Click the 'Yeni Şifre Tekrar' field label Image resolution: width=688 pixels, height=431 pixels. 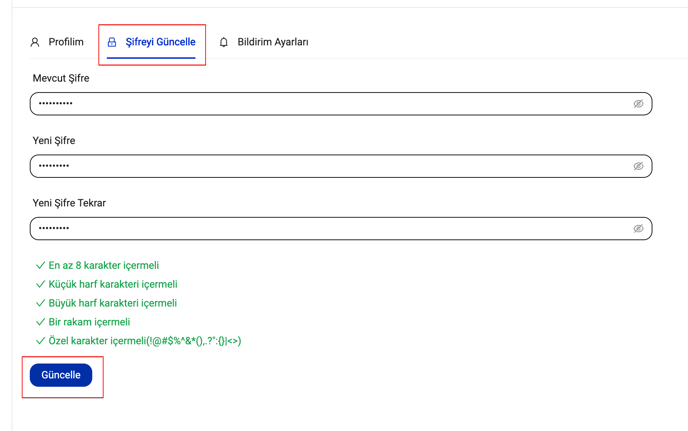coord(69,203)
